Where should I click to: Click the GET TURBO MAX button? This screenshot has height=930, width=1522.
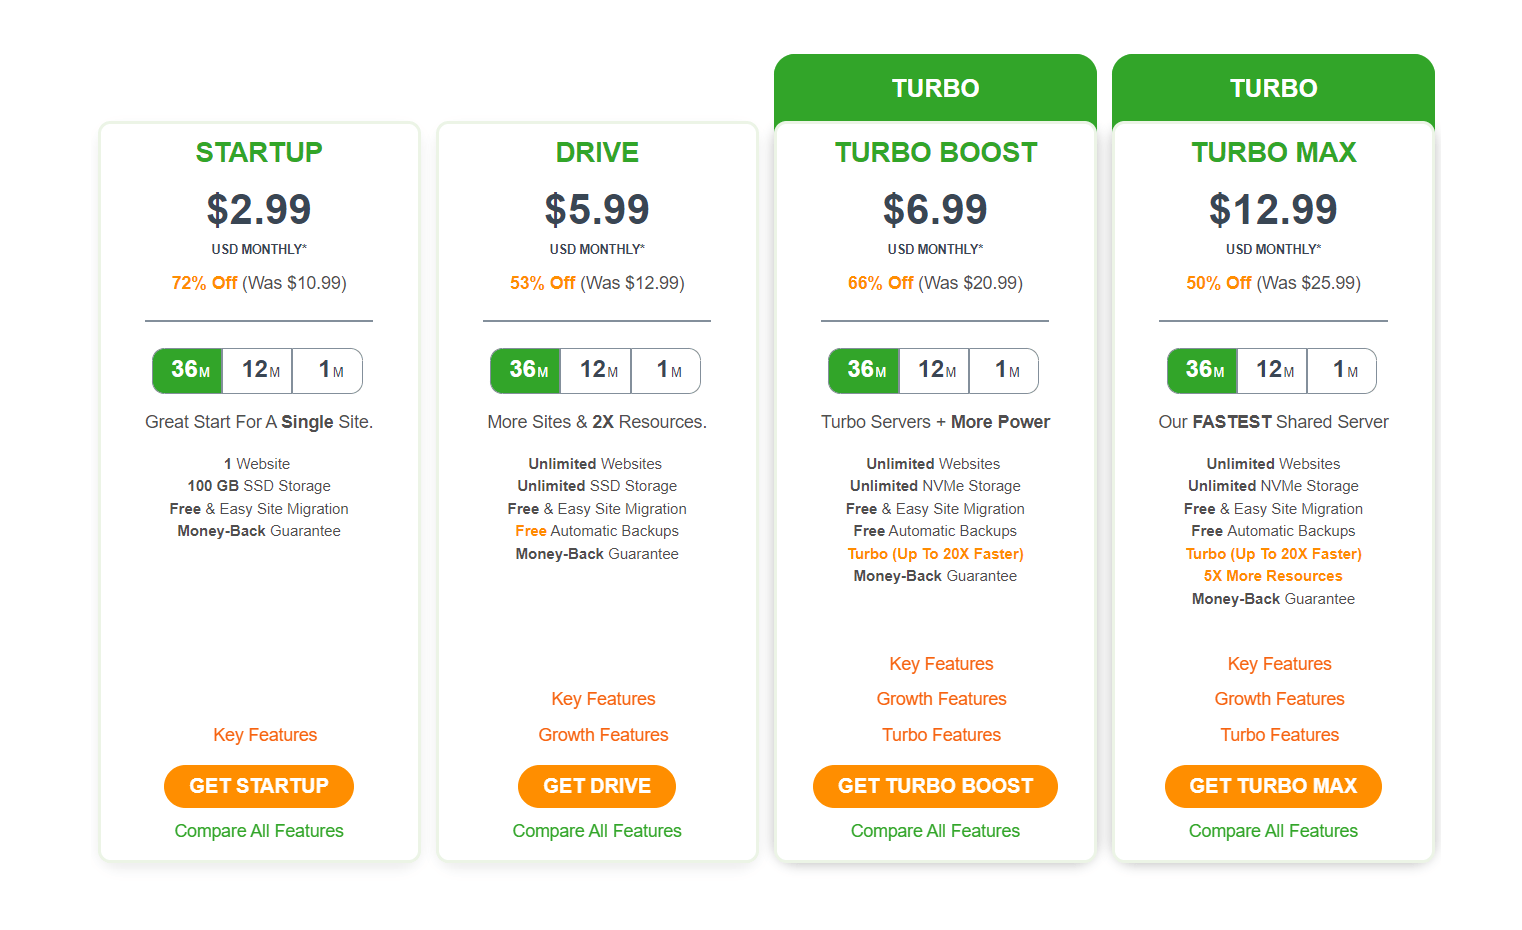[x=1272, y=786]
